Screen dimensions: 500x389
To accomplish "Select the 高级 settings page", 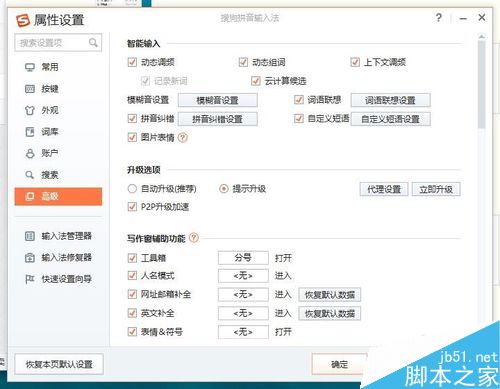I will (58, 196).
